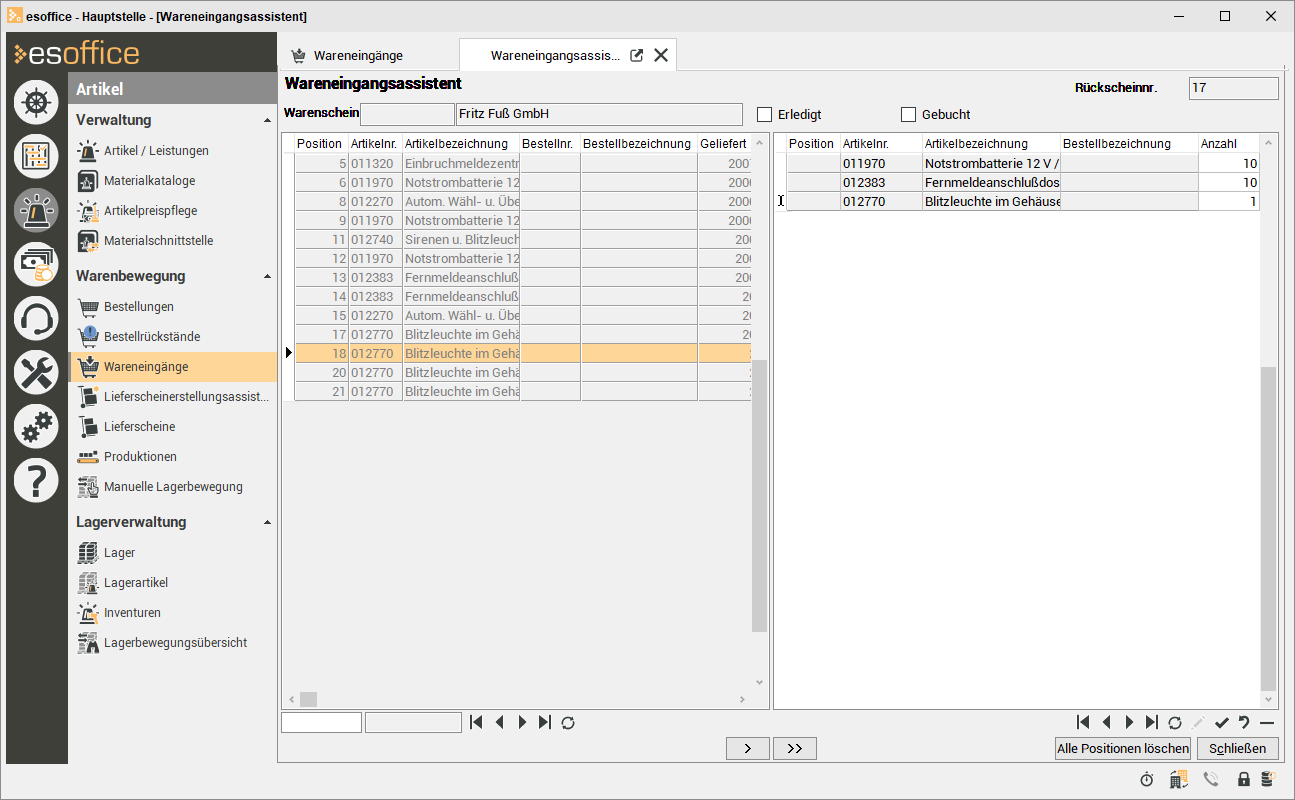Image resolution: width=1295 pixels, height=800 pixels.
Task: Switch to the Wareneingänge tab
Action: pyautogui.click(x=357, y=56)
